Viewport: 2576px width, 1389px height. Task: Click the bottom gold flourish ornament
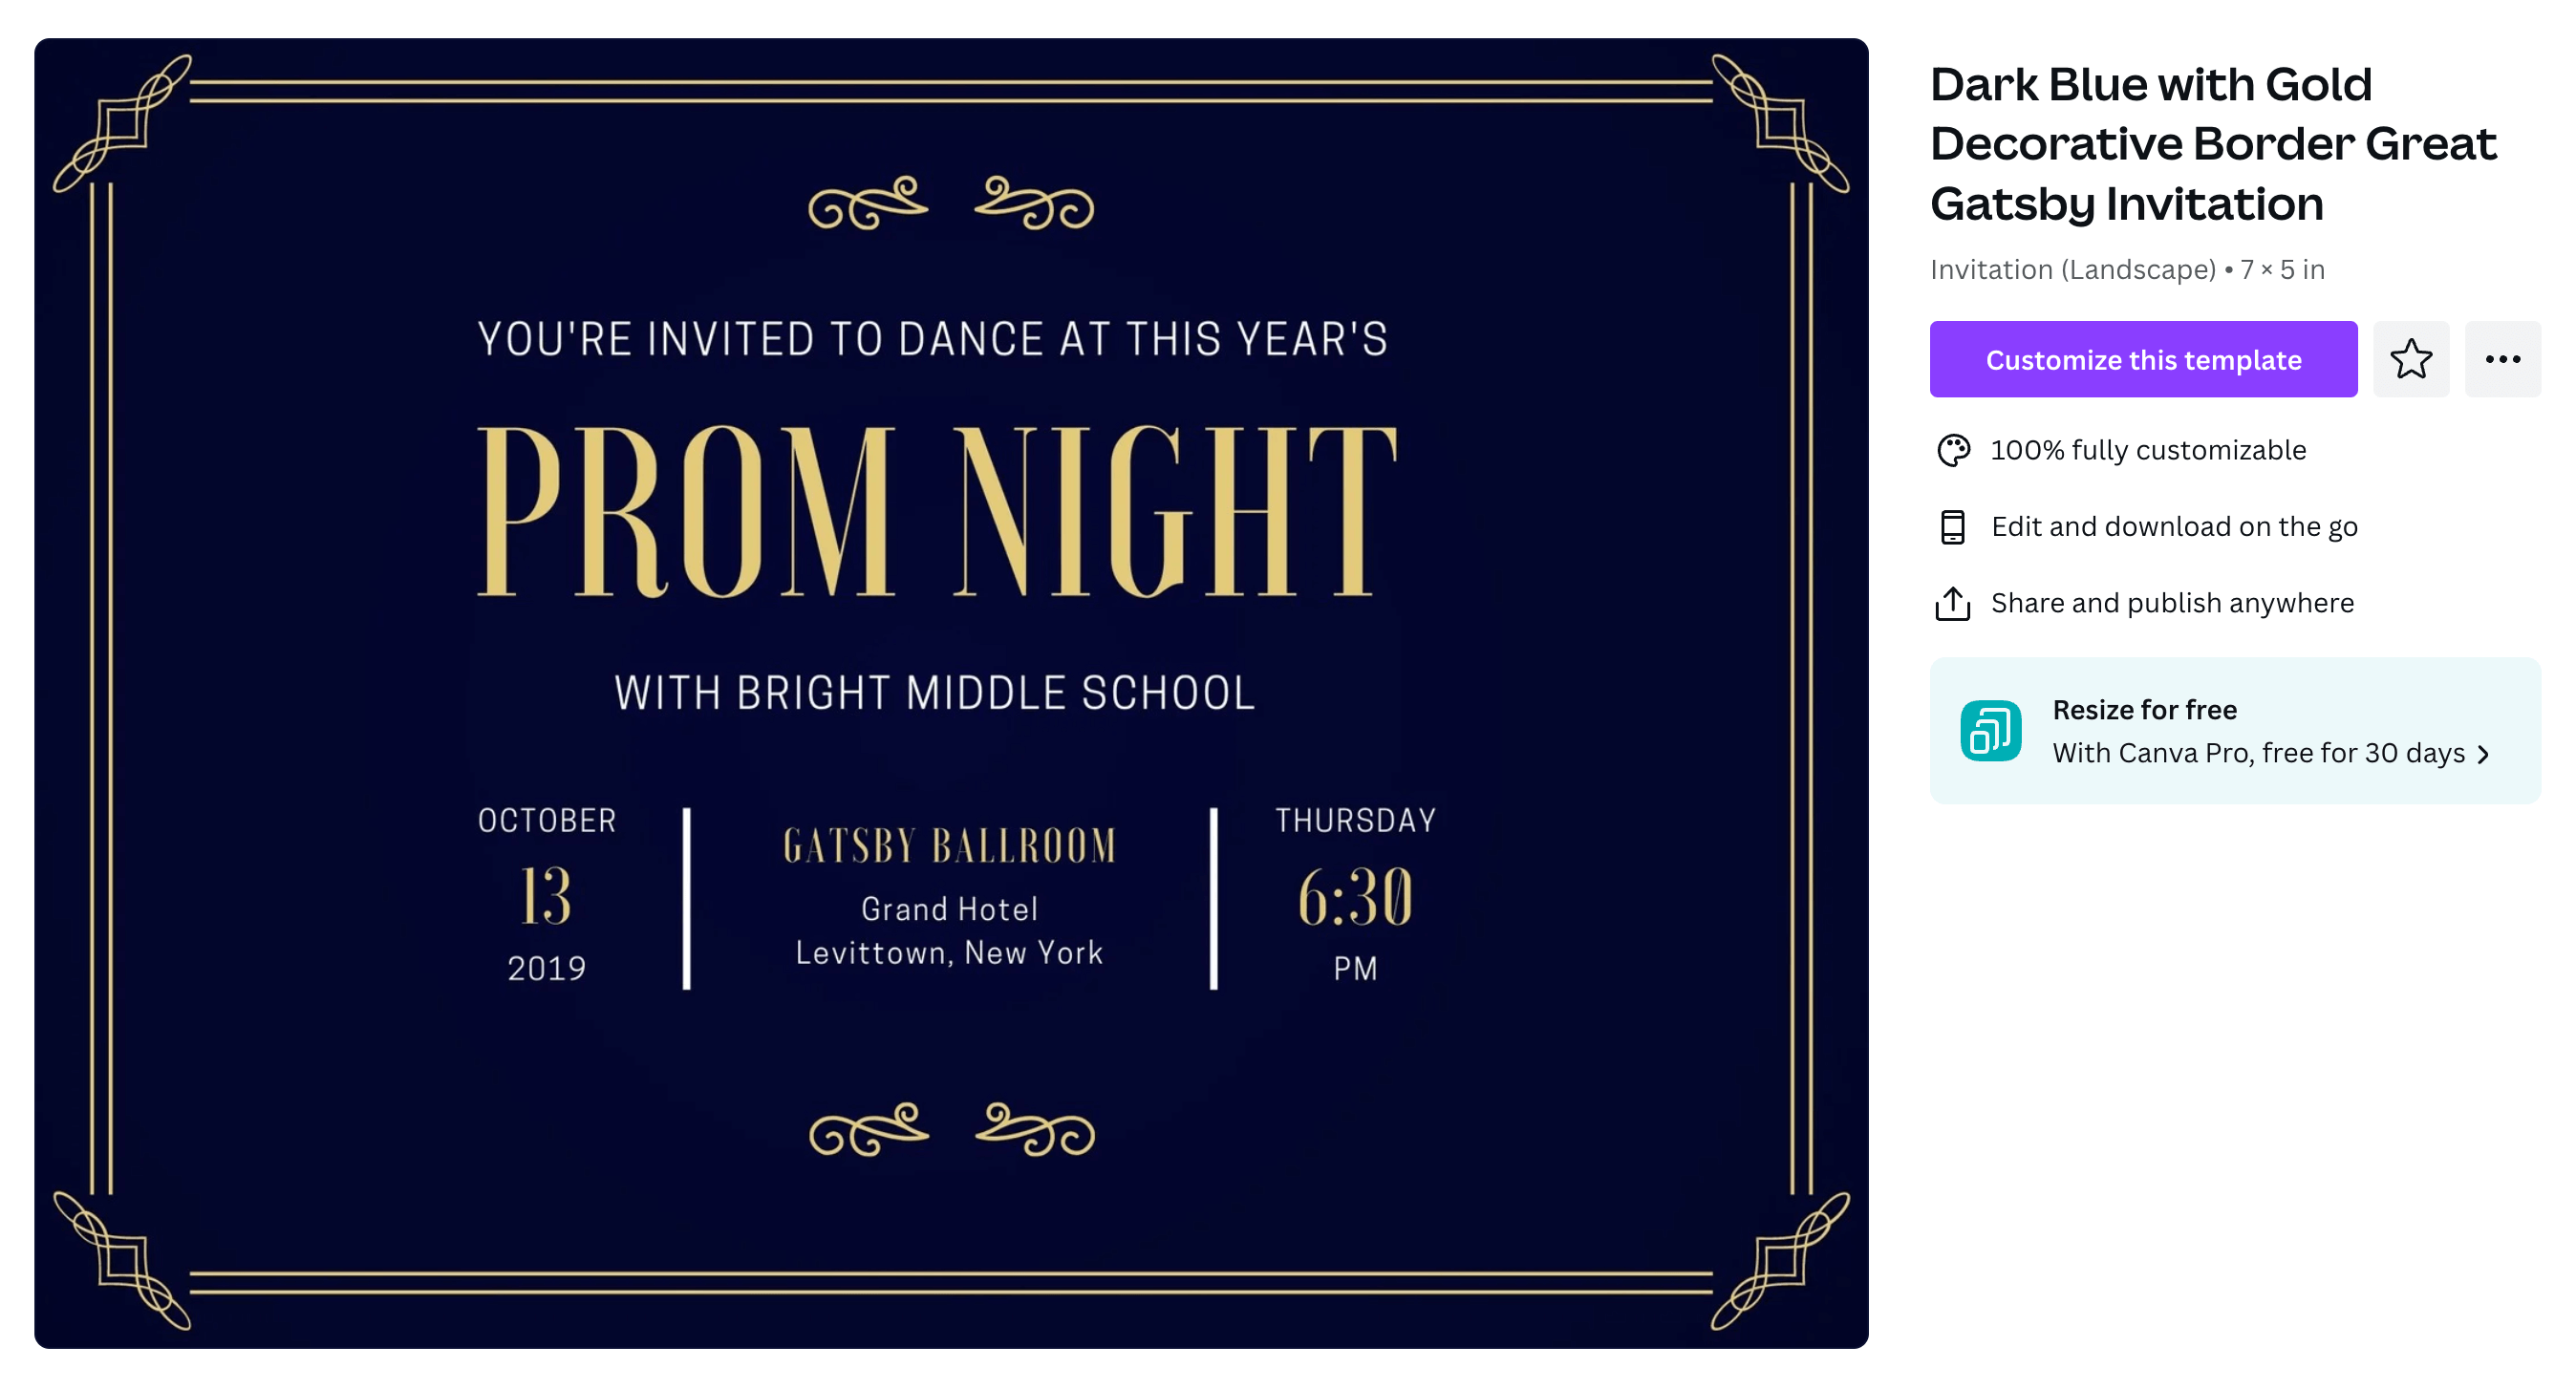click(951, 1130)
